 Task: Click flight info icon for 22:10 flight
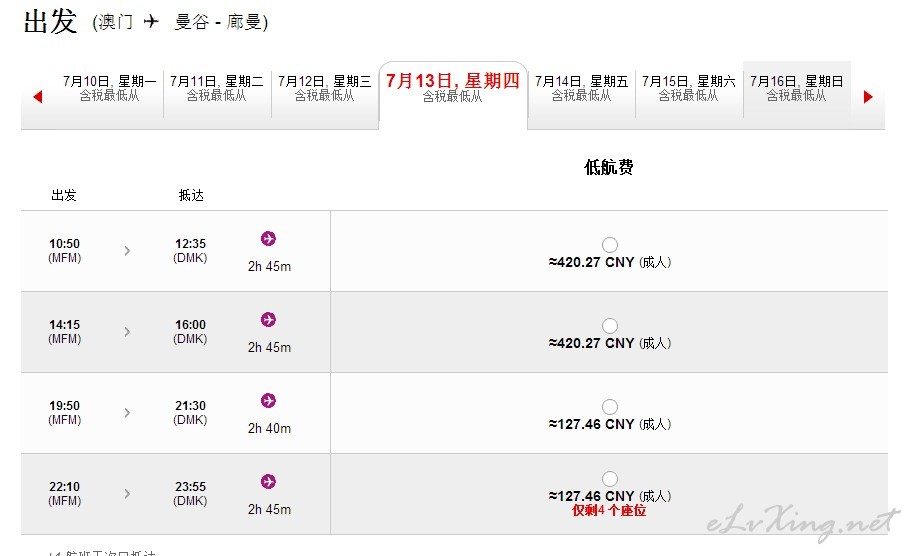tap(268, 482)
